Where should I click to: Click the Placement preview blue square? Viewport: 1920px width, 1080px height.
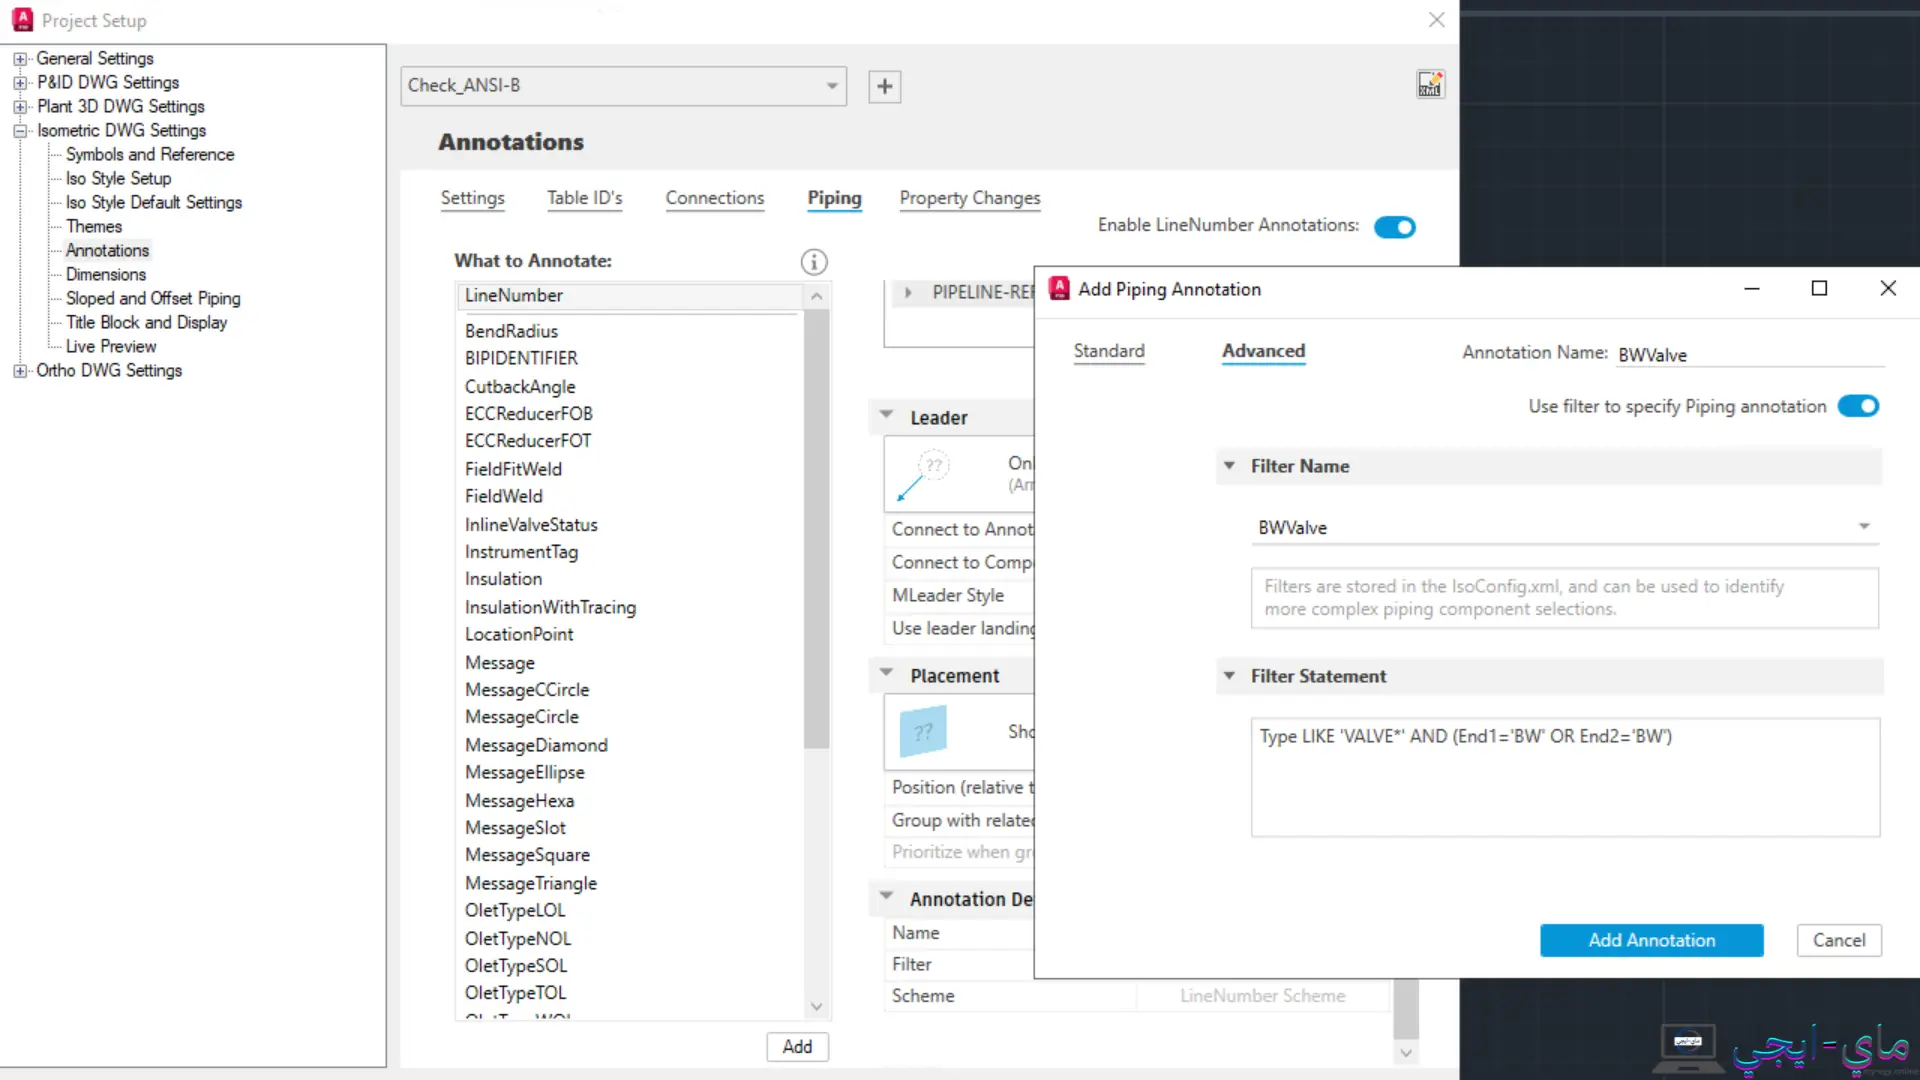click(922, 732)
